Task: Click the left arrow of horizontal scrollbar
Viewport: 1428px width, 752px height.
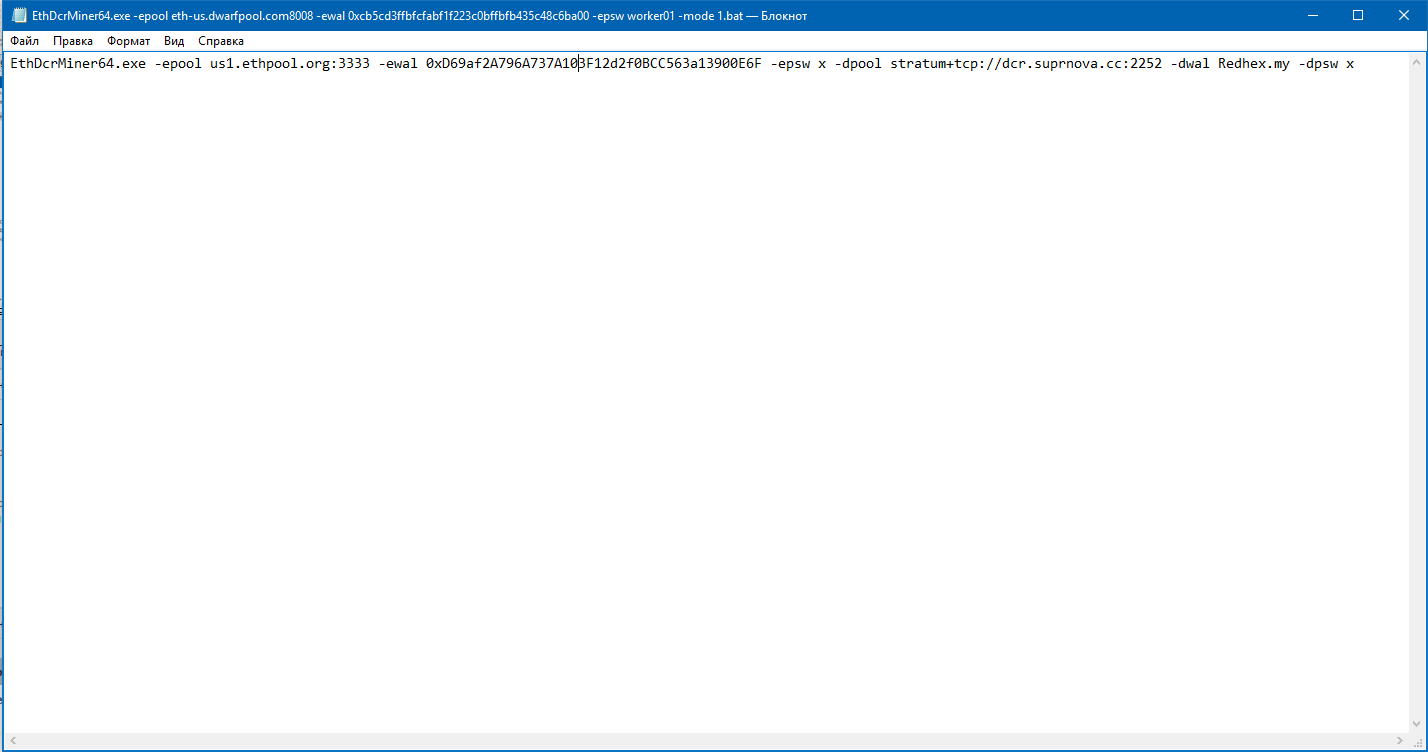Action: point(12,742)
